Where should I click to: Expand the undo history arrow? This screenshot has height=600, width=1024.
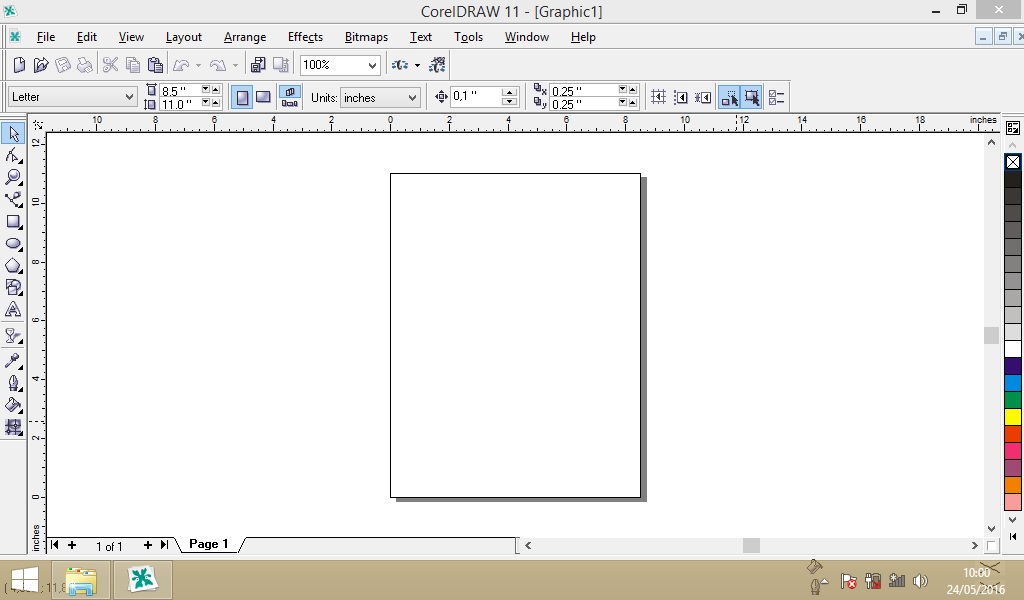199,65
